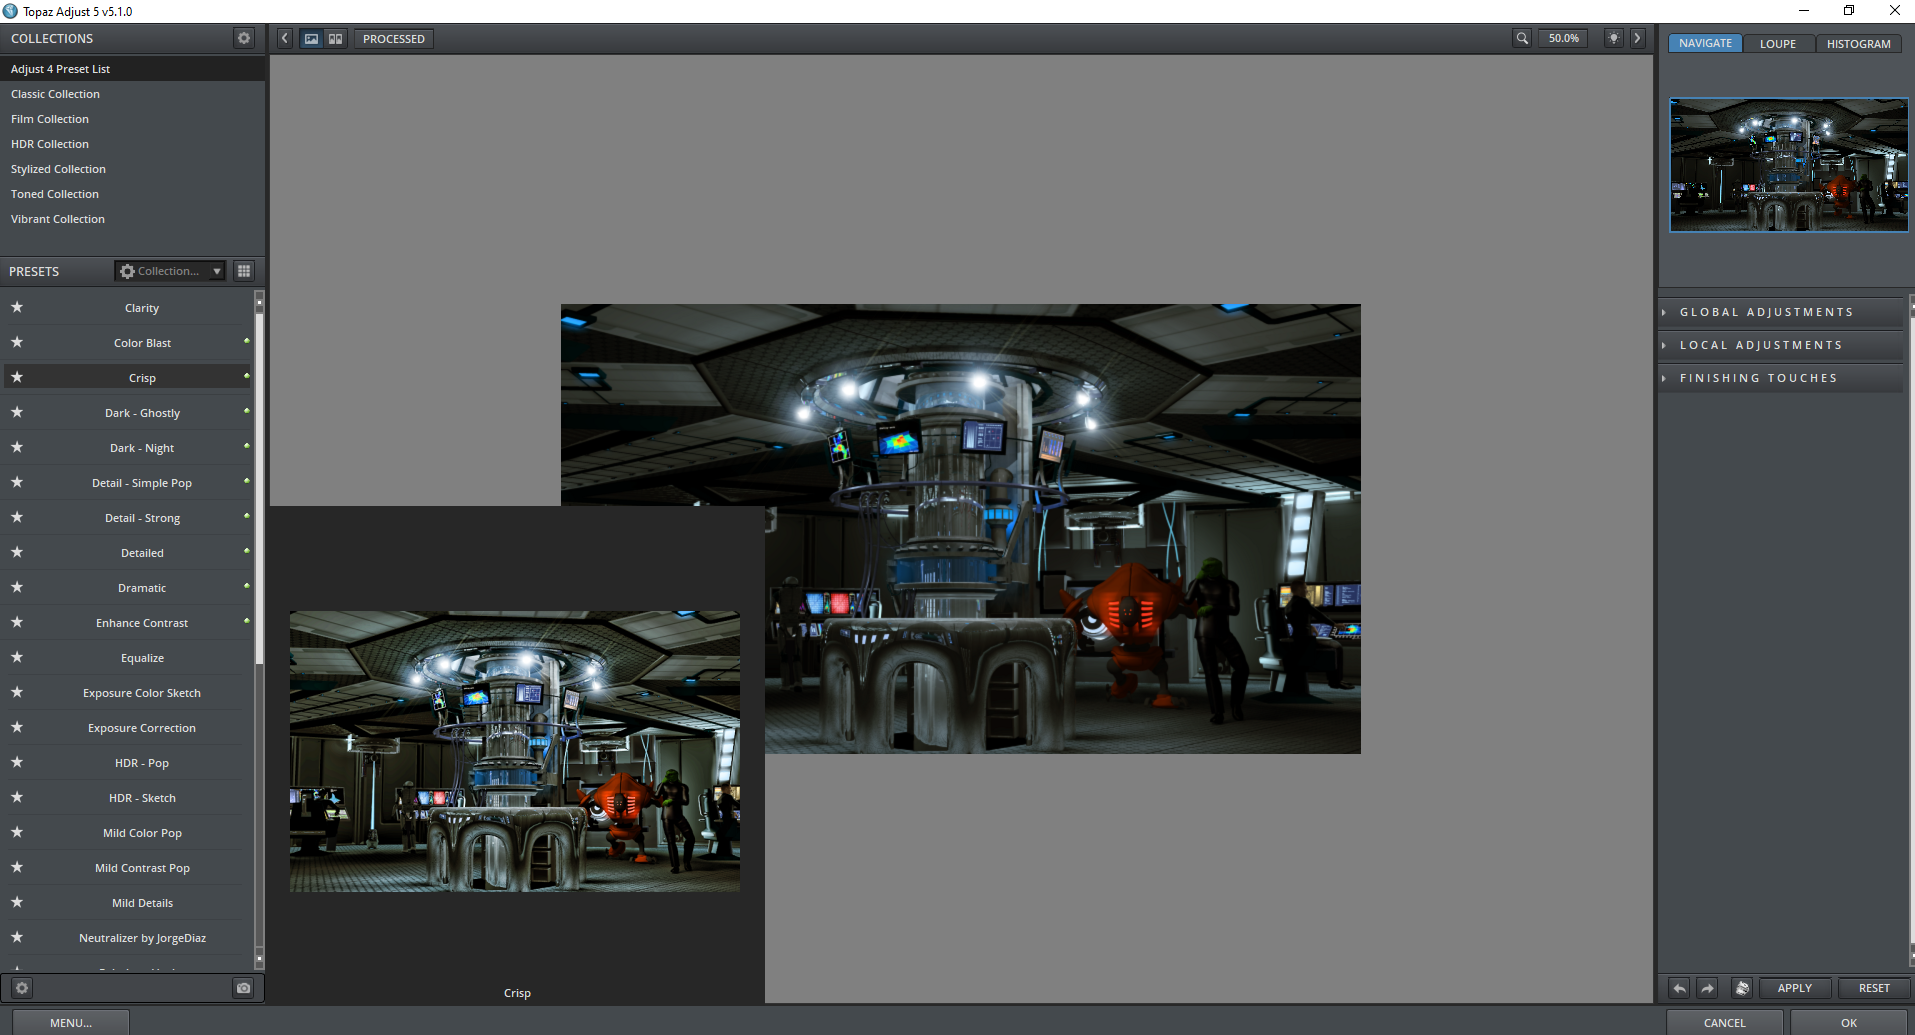Reset all adjustments

pyautogui.click(x=1874, y=988)
